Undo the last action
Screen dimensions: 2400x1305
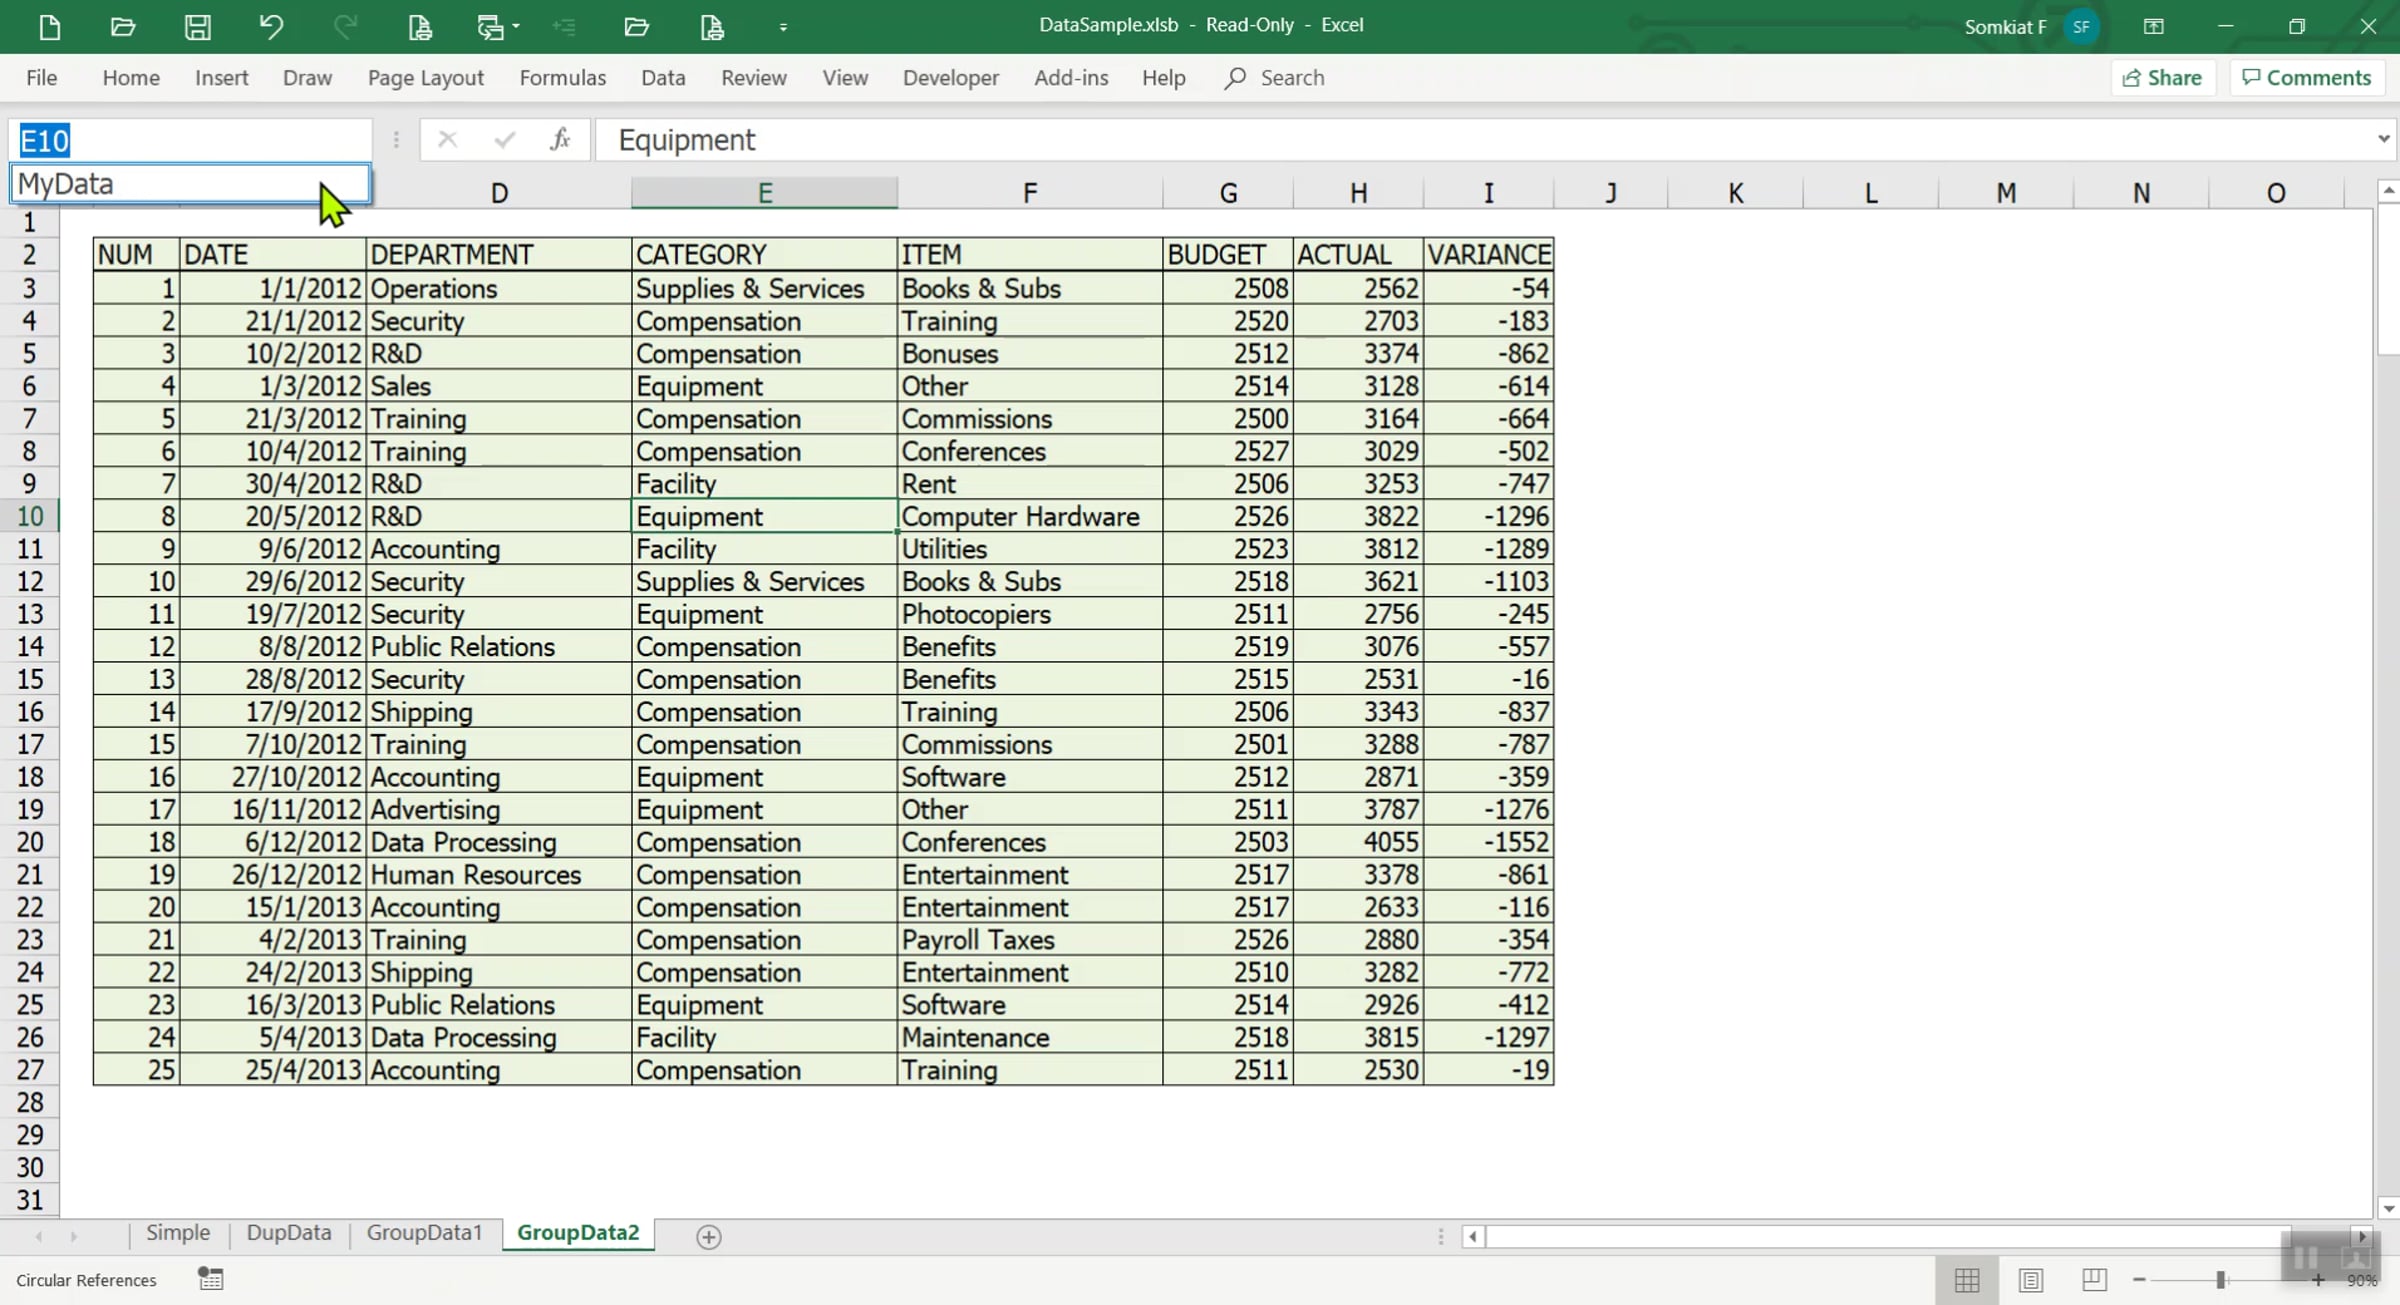[271, 27]
